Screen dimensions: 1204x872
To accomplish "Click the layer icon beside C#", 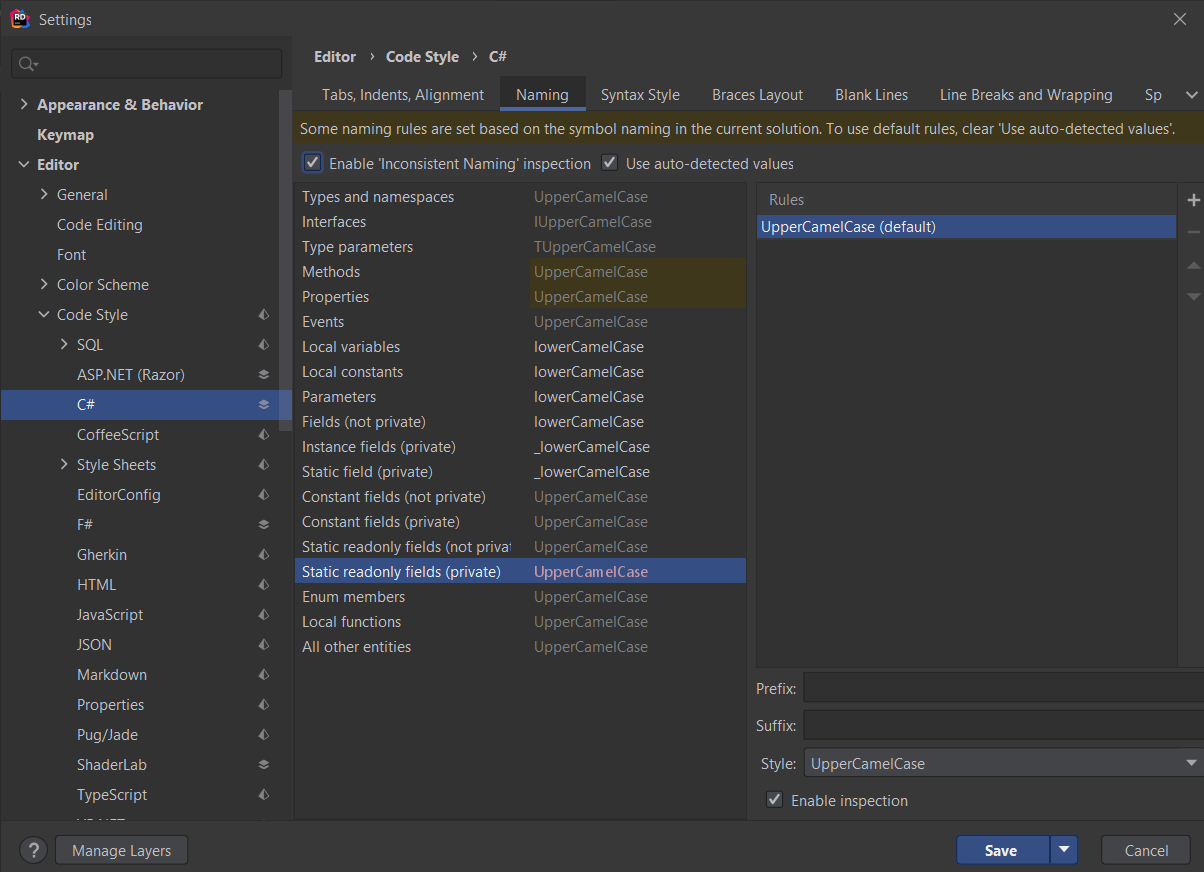I will [264, 404].
